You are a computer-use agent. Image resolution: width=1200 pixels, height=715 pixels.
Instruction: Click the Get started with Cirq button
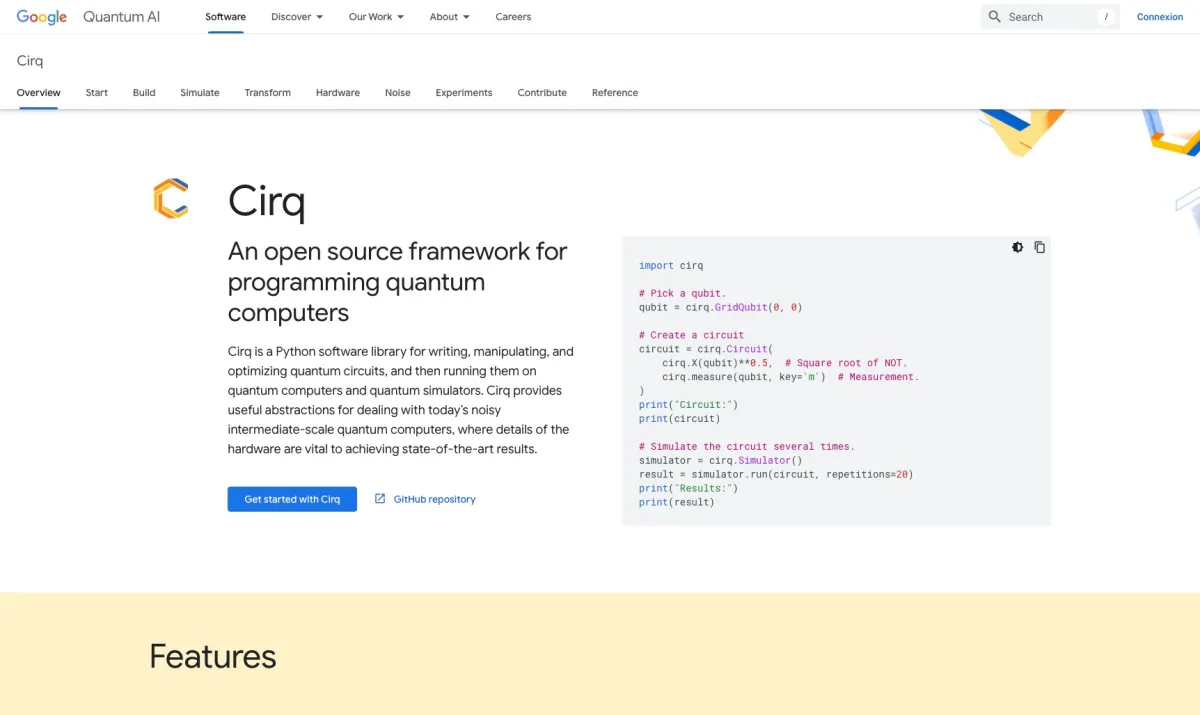(292, 499)
